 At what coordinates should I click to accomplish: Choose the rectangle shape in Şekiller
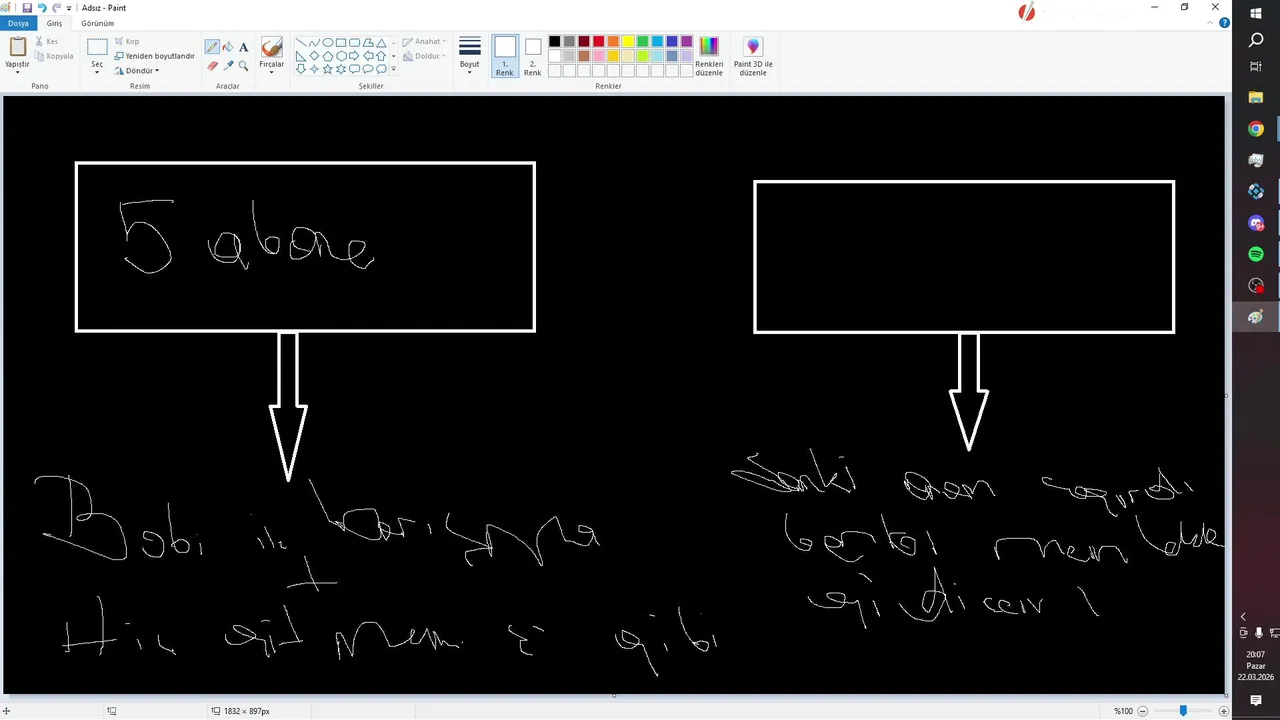pyautogui.click(x=341, y=43)
